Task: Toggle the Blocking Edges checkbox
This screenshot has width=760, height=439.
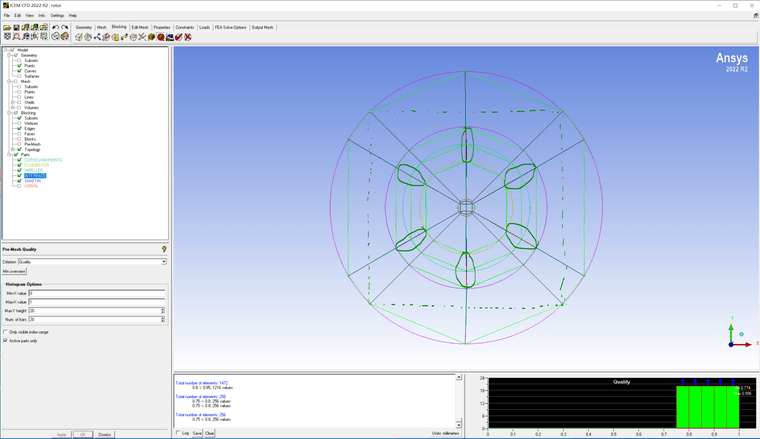Action: pos(19,128)
